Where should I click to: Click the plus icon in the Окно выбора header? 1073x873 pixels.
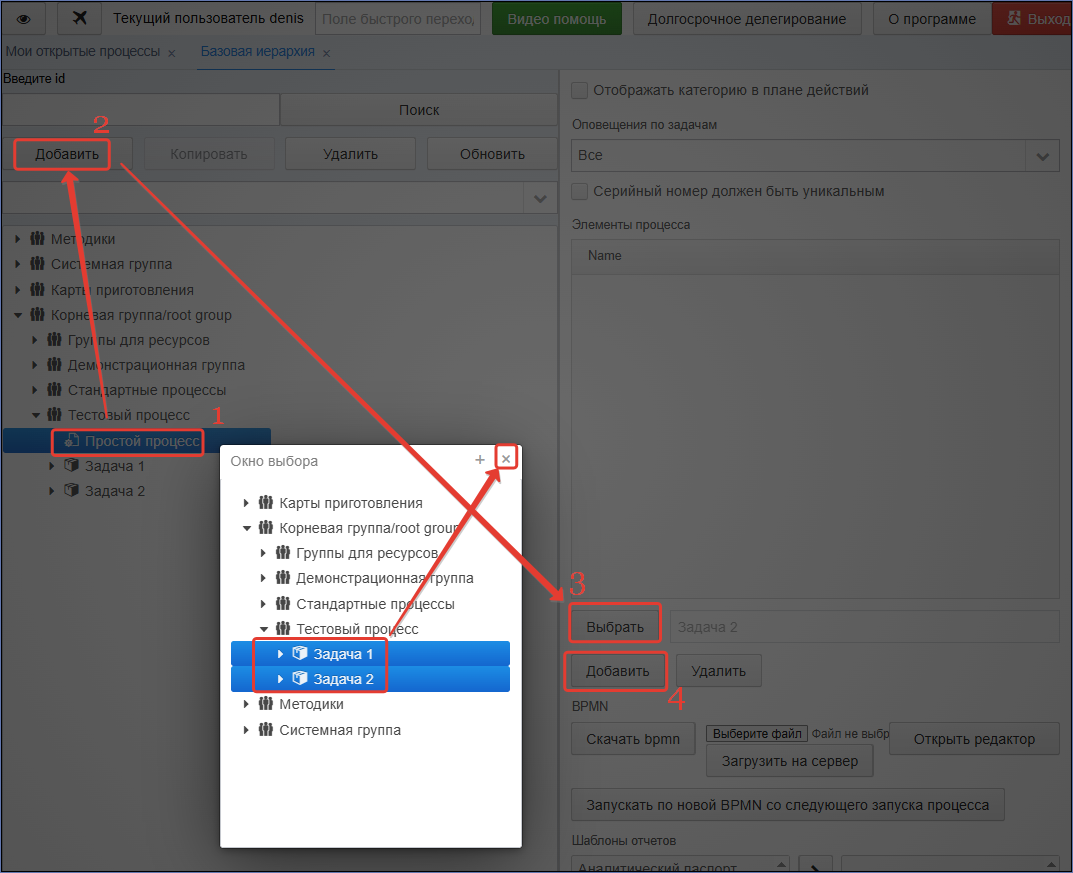(480, 460)
